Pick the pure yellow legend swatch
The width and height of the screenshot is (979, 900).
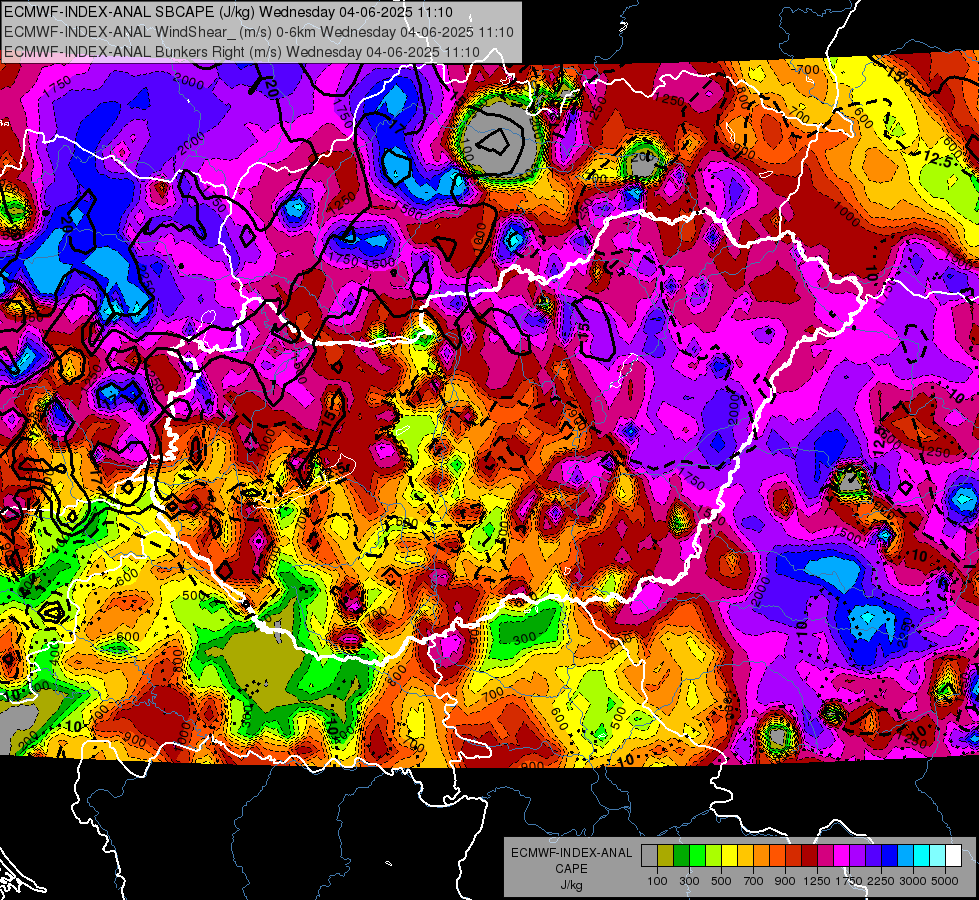[x=729, y=855]
